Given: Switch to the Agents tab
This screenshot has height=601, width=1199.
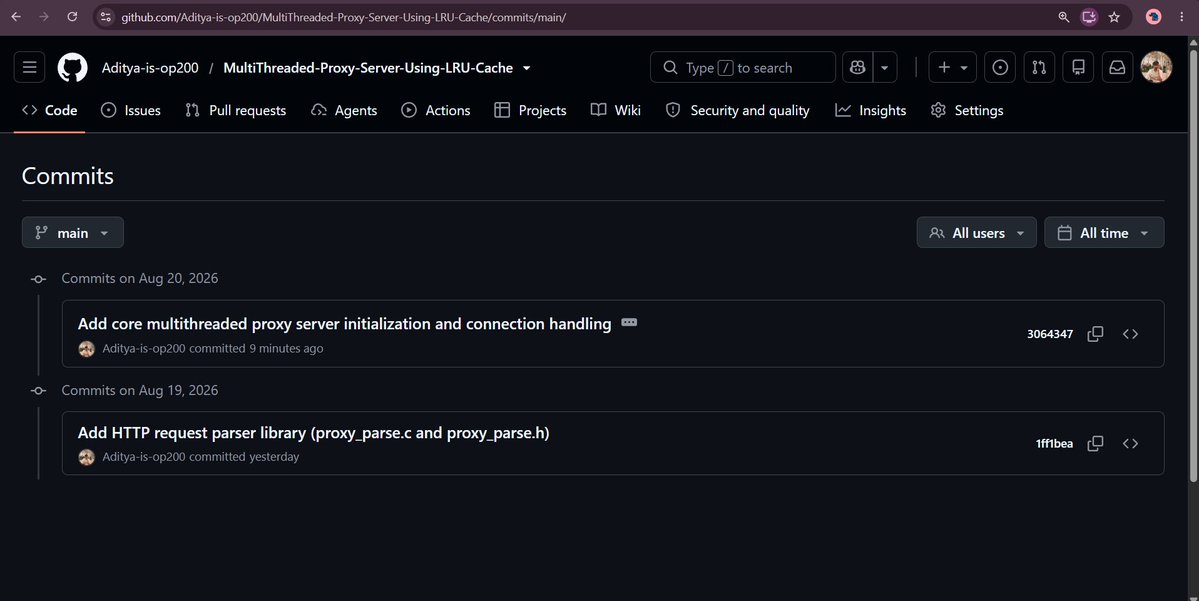Looking at the screenshot, I should (x=344, y=110).
